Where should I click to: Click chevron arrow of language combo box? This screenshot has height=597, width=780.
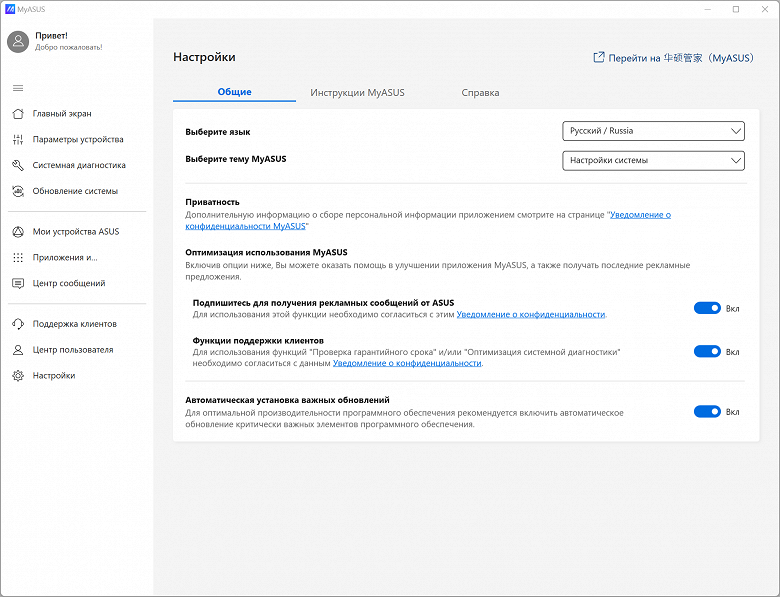click(736, 131)
